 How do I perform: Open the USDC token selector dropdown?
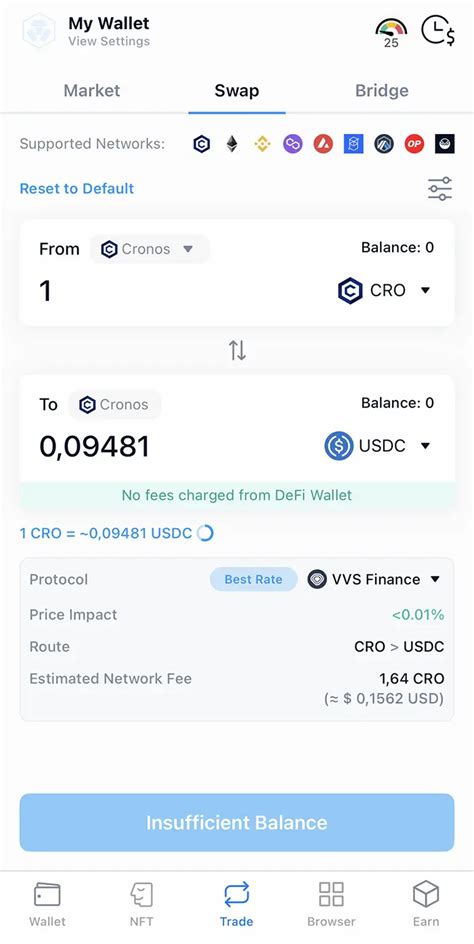[x=378, y=446]
